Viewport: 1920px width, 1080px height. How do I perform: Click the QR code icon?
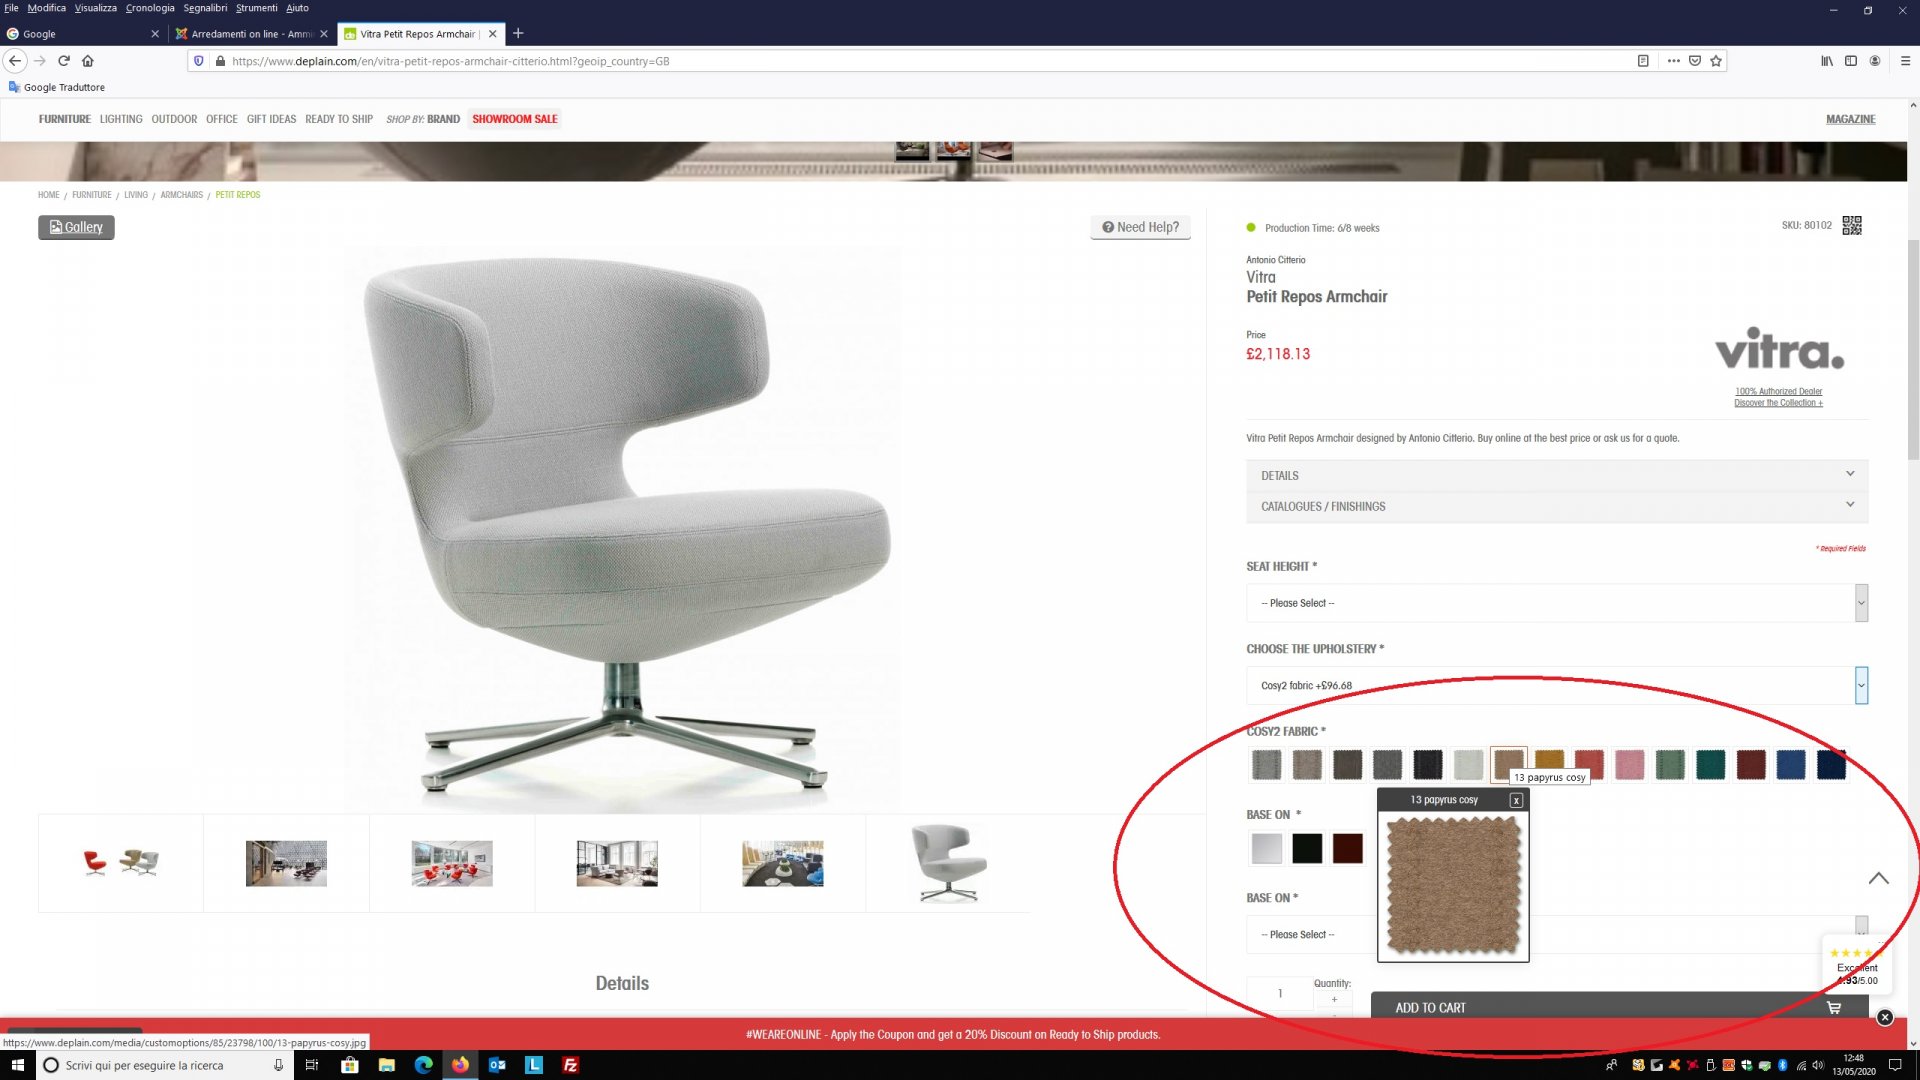coord(1852,226)
